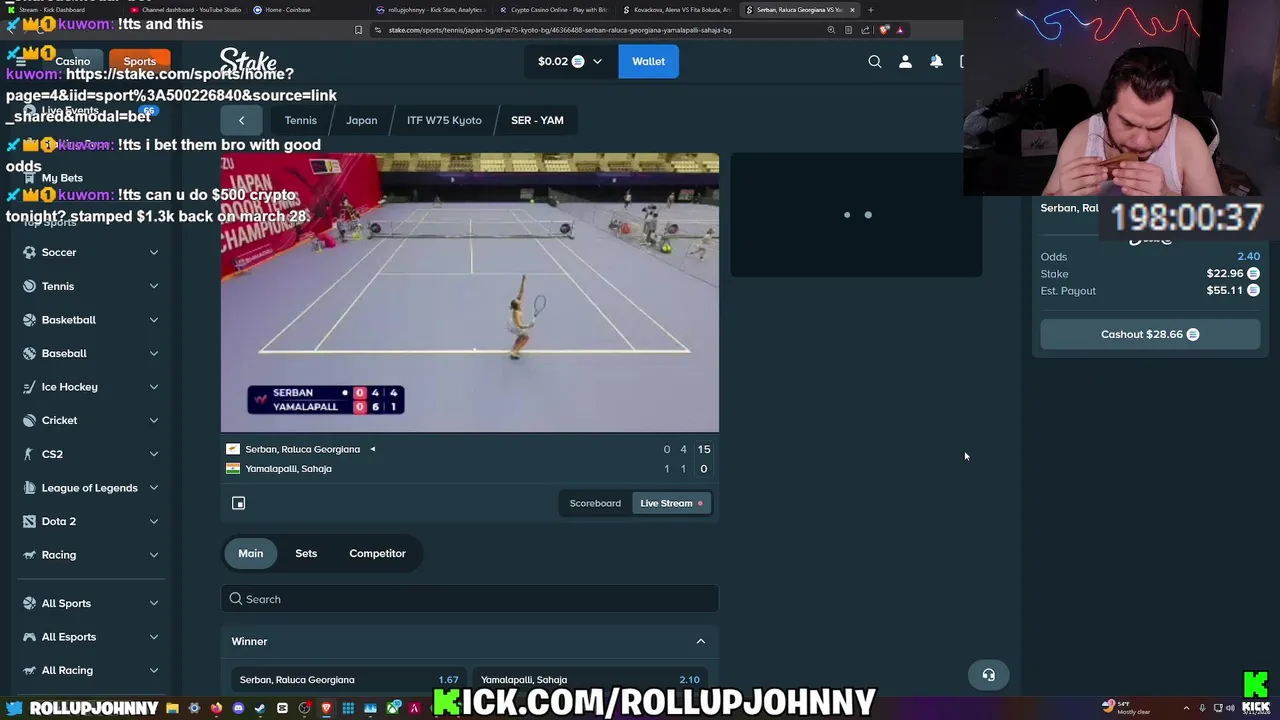Click the live tennis stream video
The height and width of the screenshot is (720, 1280).
470,292
